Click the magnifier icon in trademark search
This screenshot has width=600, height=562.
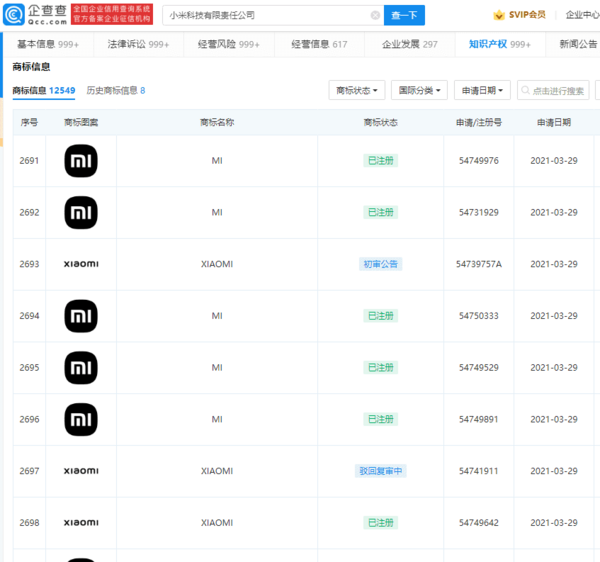[525, 90]
